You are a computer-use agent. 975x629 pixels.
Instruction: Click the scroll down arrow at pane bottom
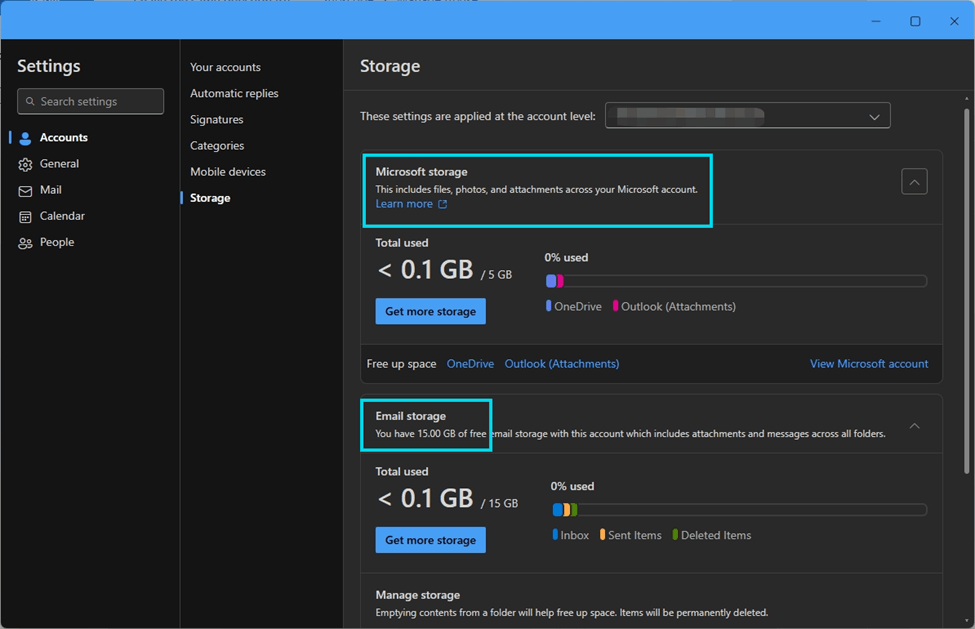[966, 621]
